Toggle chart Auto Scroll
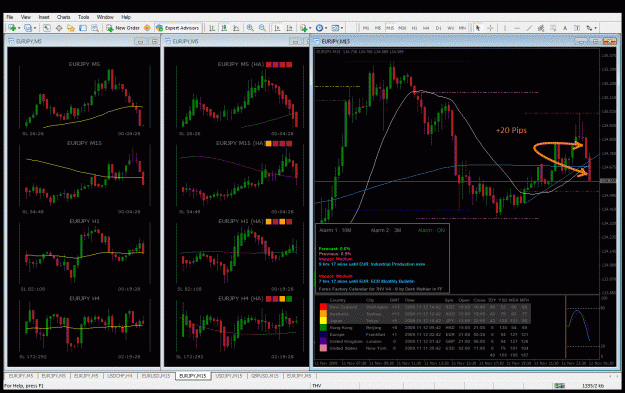The width and height of the screenshot is (625, 393). click(x=277, y=28)
